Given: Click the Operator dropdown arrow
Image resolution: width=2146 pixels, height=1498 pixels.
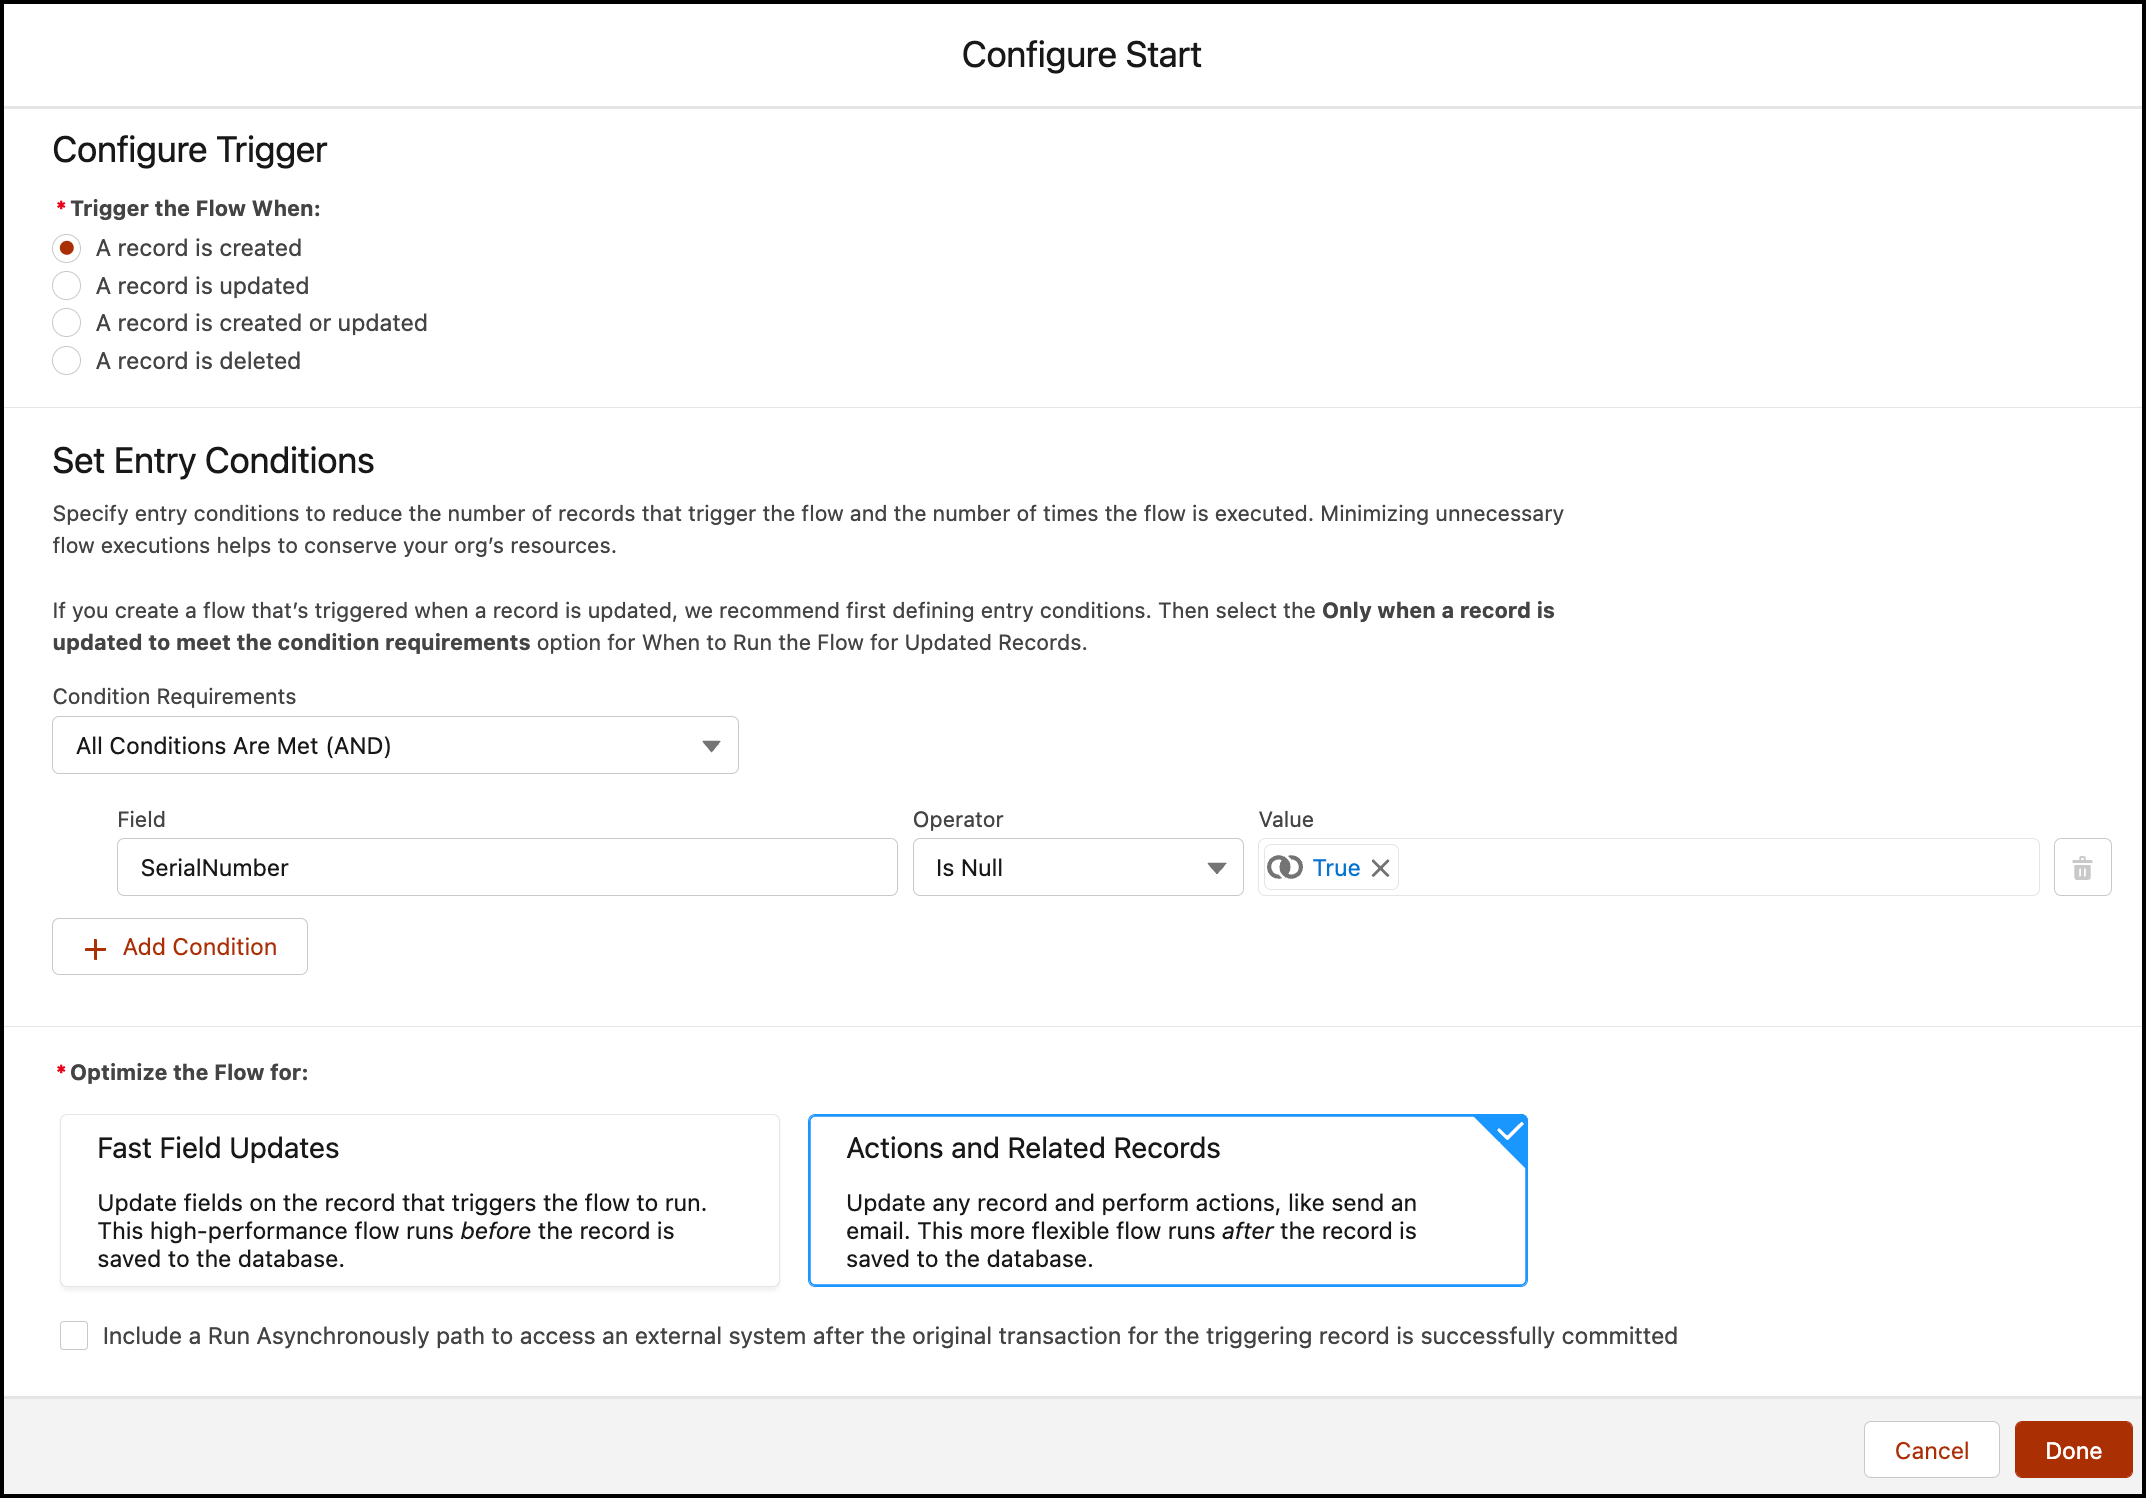Looking at the screenshot, I should [x=1216, y=868].
